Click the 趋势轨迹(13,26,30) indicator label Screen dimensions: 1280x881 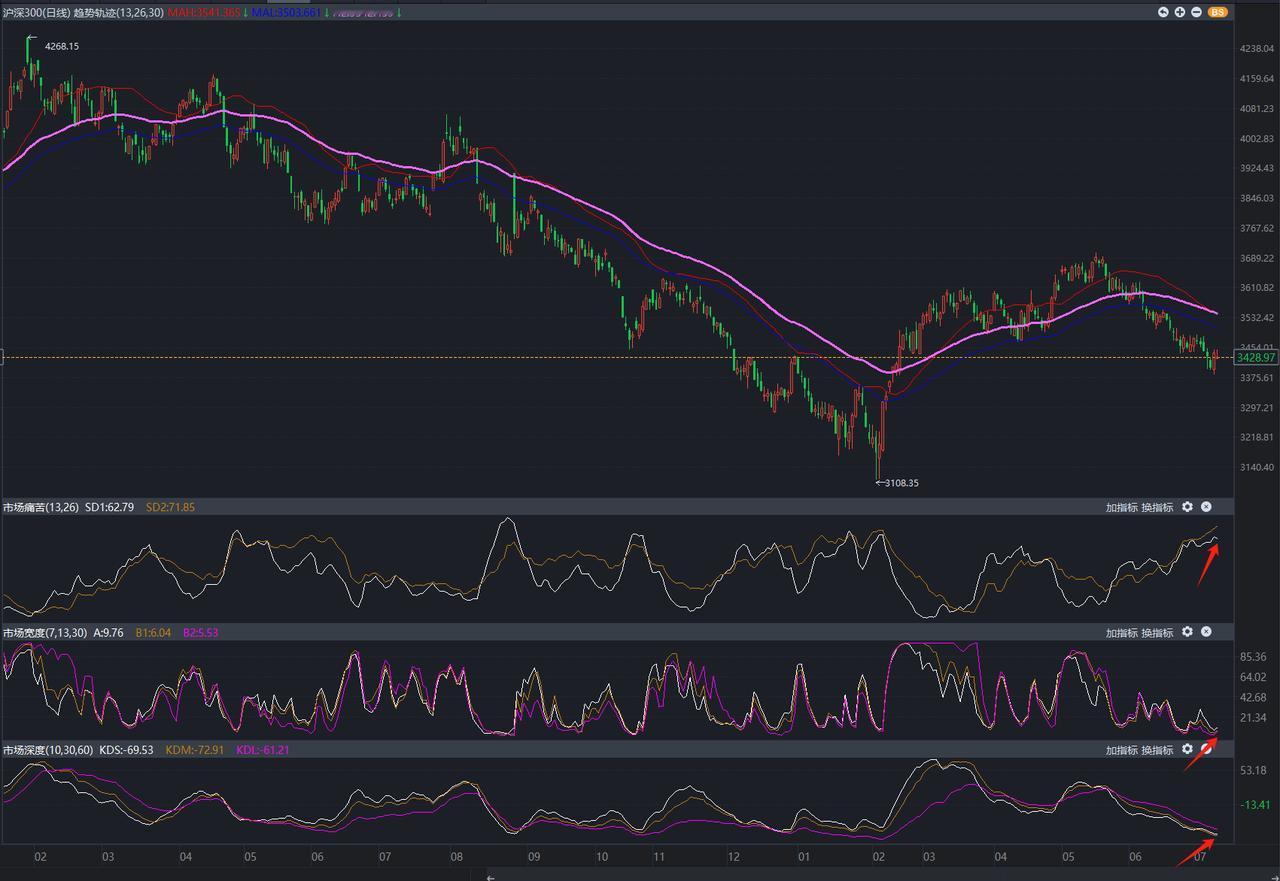click(x=118, y=12)
